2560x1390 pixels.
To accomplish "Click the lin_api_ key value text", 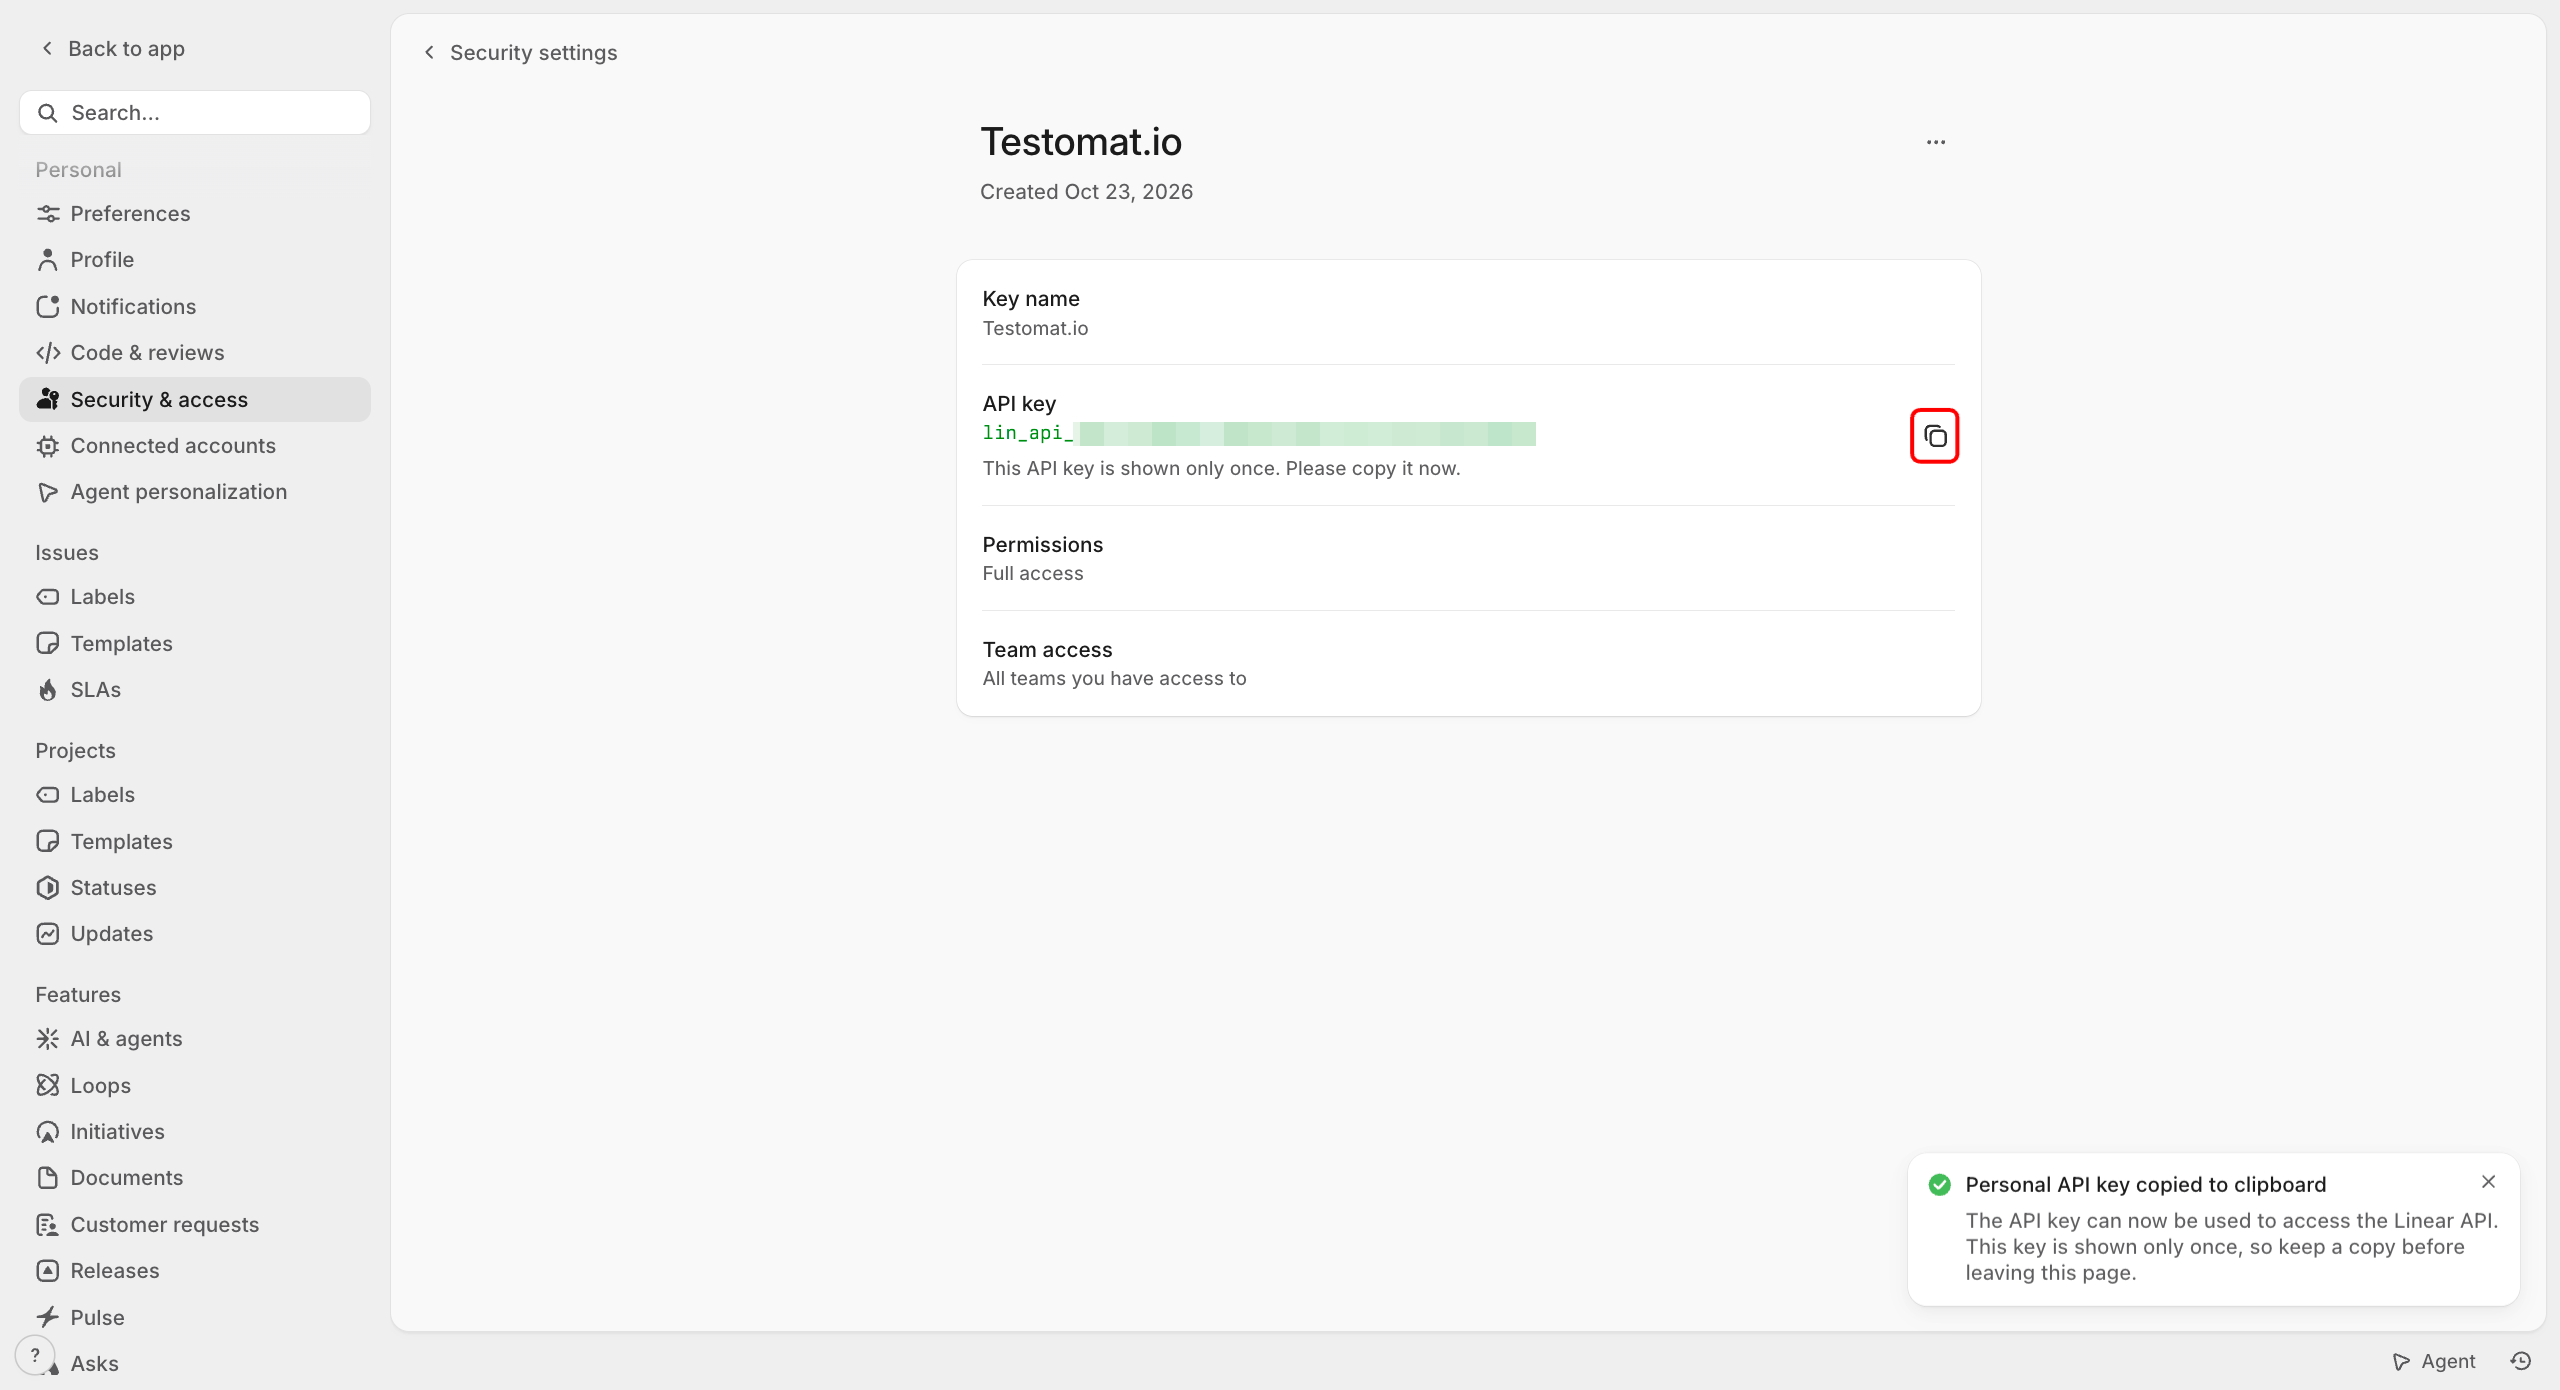I will (1259, 433).
